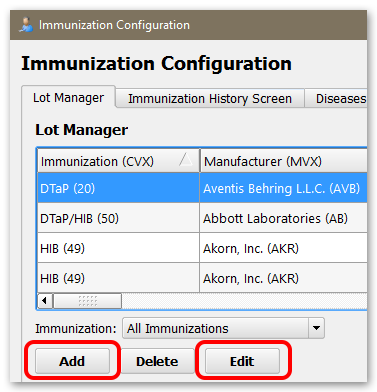
Task: Select the Abbott Laboratories (AB) cell
Action: (283, 218)
